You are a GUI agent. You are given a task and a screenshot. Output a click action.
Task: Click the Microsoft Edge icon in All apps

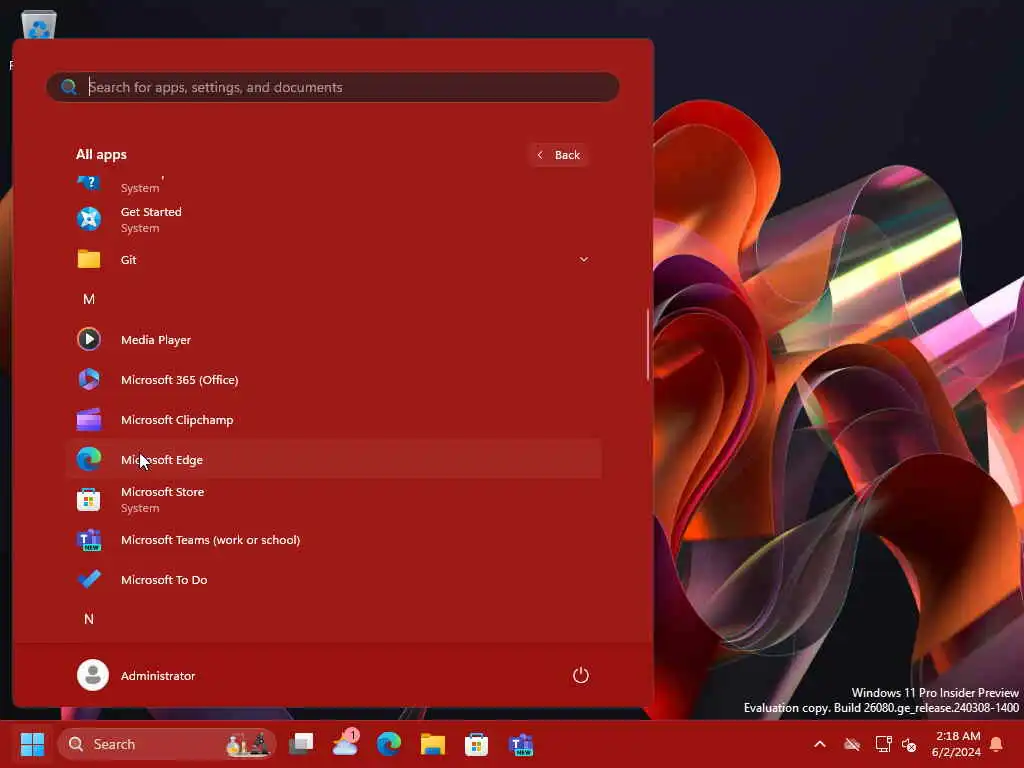pos(89,460)
